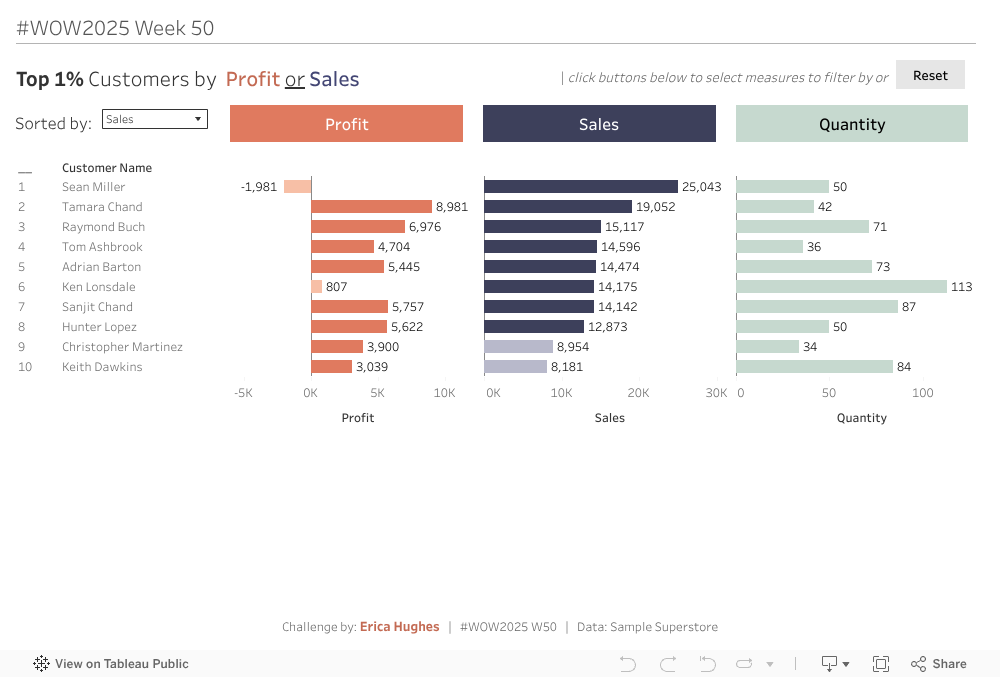Select the Customer Name column header
Screen dimensions: 1000x677
coord(107,168)
